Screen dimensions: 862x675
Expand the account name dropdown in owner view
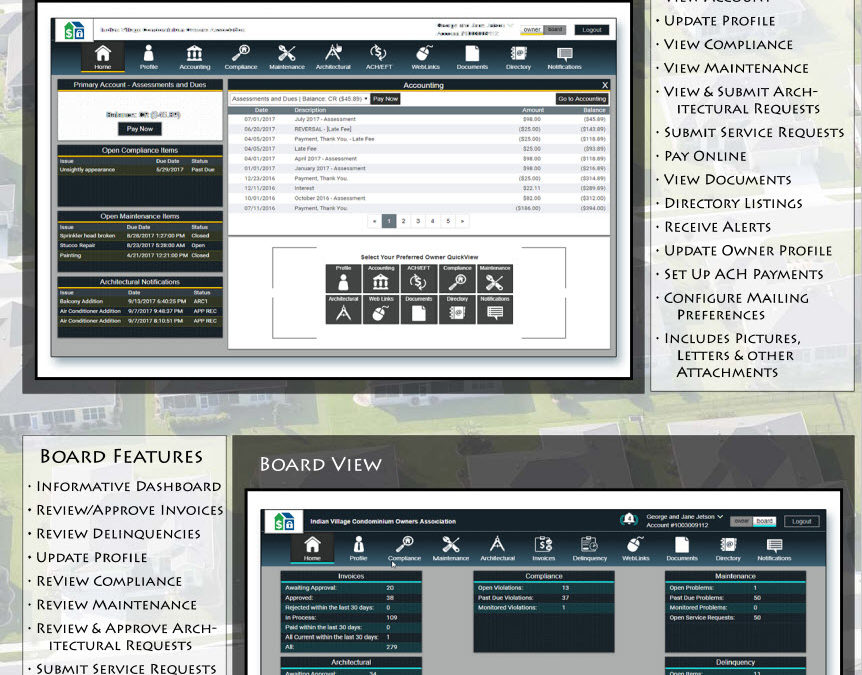point(510,25)
